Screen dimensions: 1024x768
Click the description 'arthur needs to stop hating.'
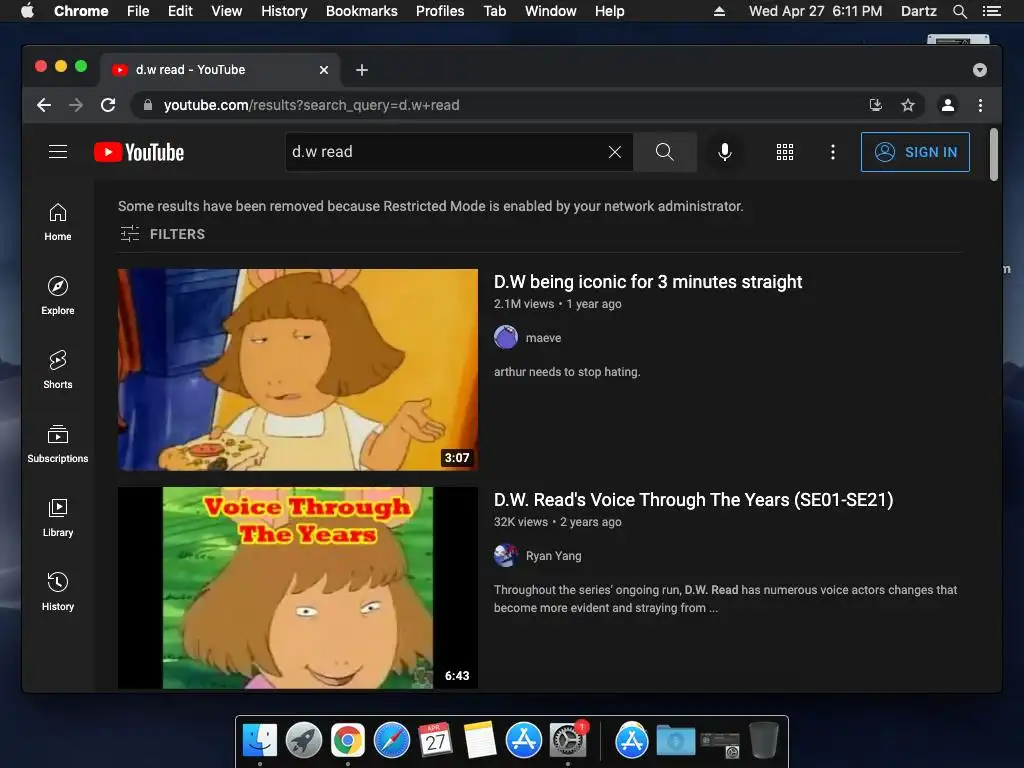[x=567, y=372]
